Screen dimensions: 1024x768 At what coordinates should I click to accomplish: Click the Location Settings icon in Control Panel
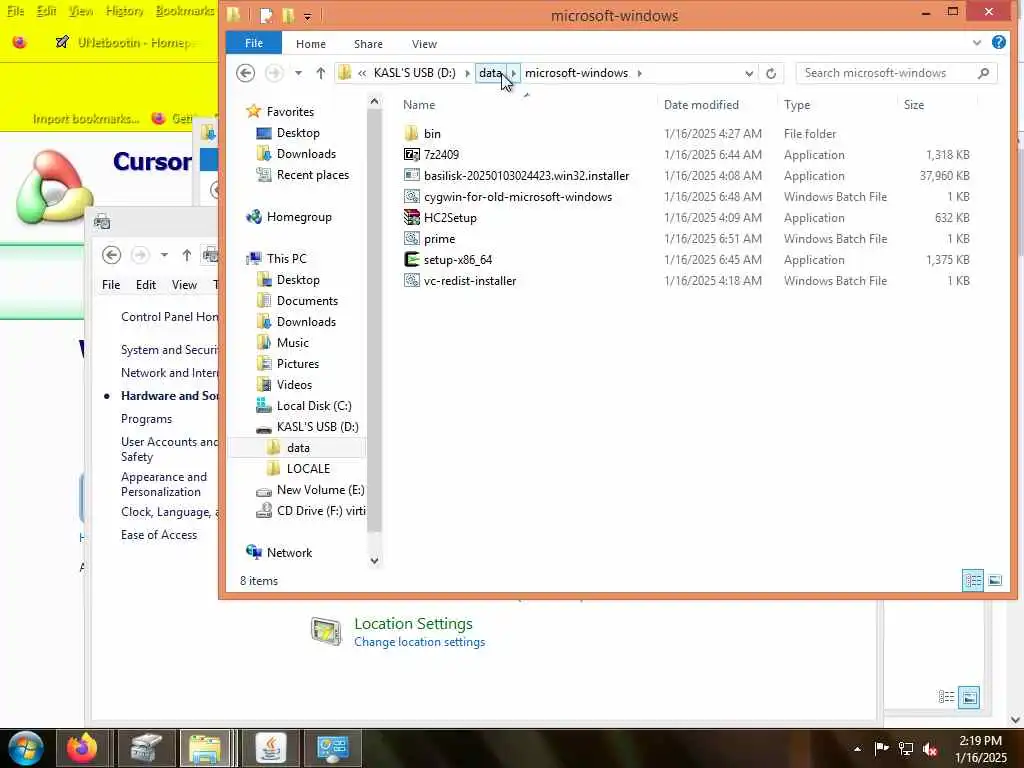point(325,631)
